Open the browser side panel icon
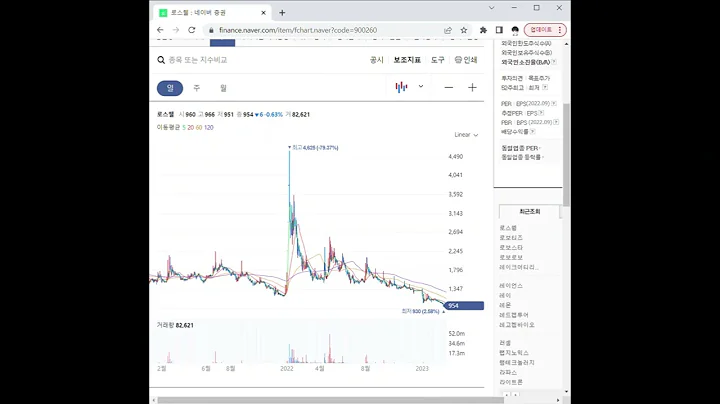Viewport: 720px width, 404px height. click(x=499, y=30)
